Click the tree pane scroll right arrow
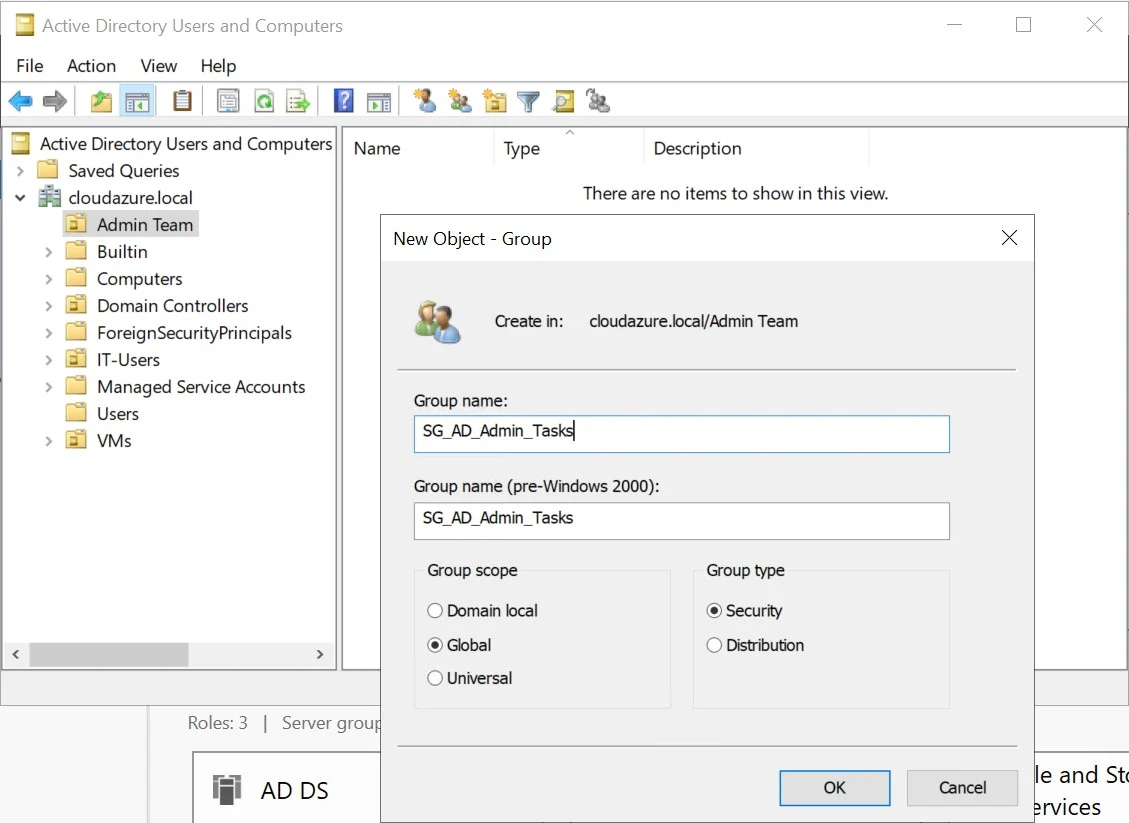1129x823 pixels. (320, 655)
